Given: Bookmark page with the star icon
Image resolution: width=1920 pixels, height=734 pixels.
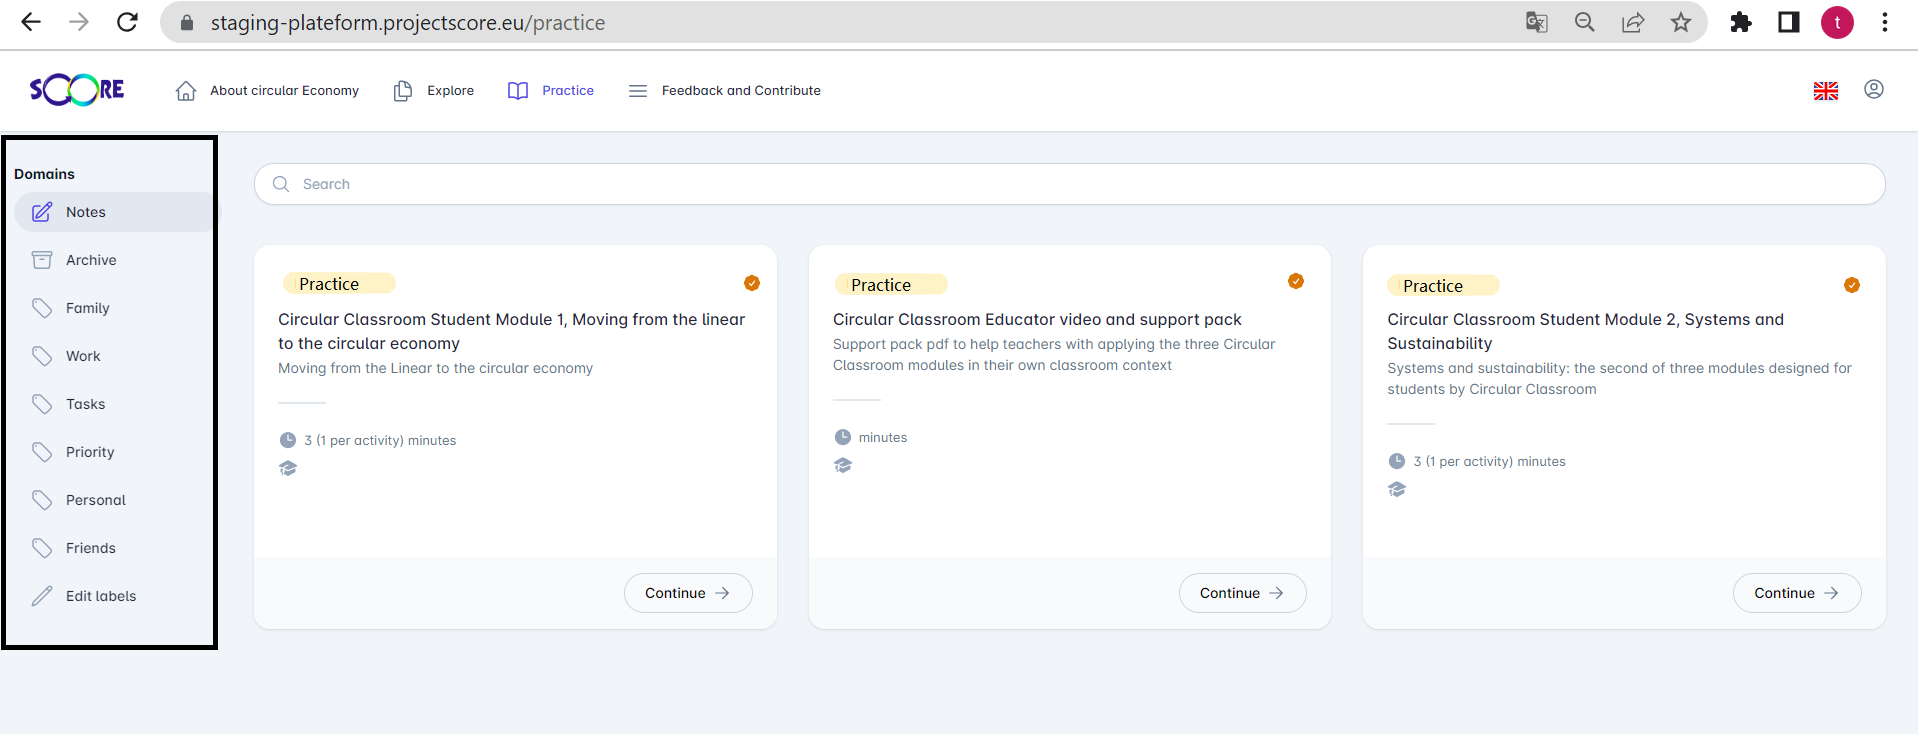Looking at the screenshot, I should click(x=1680, y=22).
